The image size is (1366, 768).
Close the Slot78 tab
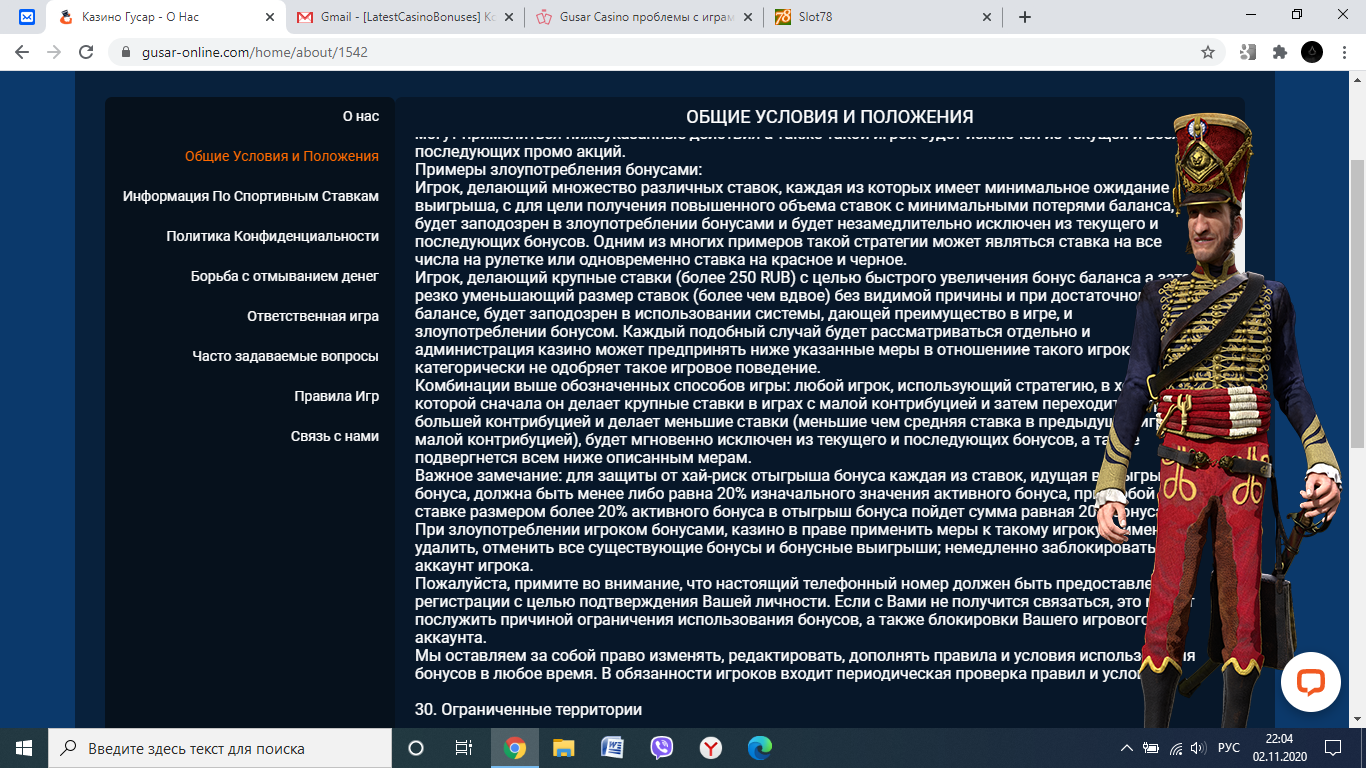click(986, 17)
